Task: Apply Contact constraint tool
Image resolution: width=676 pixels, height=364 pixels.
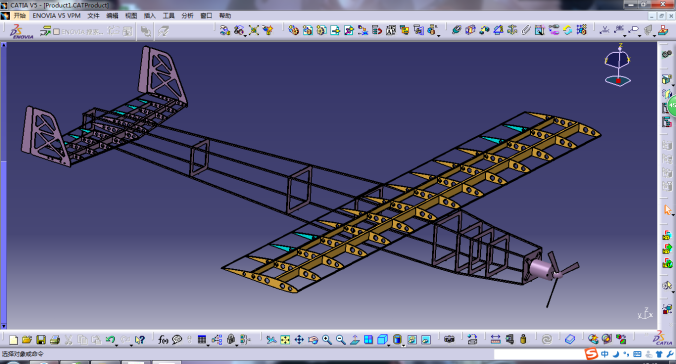Action: pos(470,30)
